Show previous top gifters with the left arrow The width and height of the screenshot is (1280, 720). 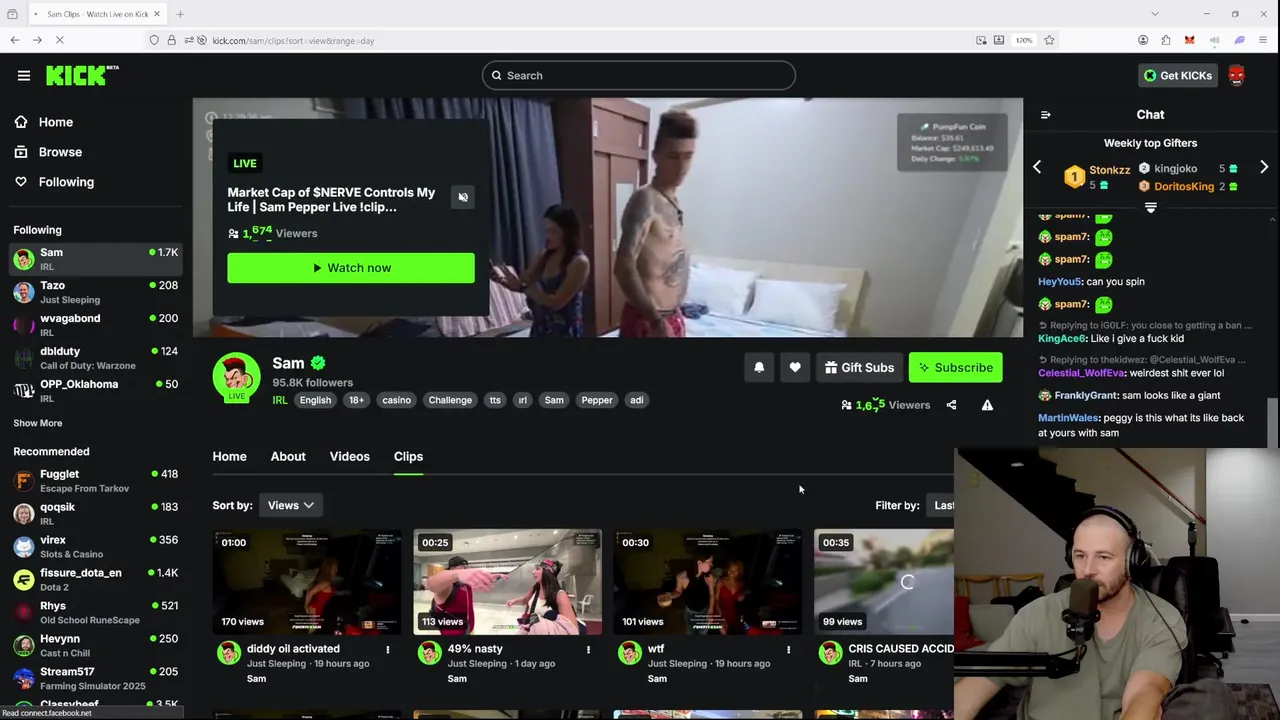pos(1037,167)
